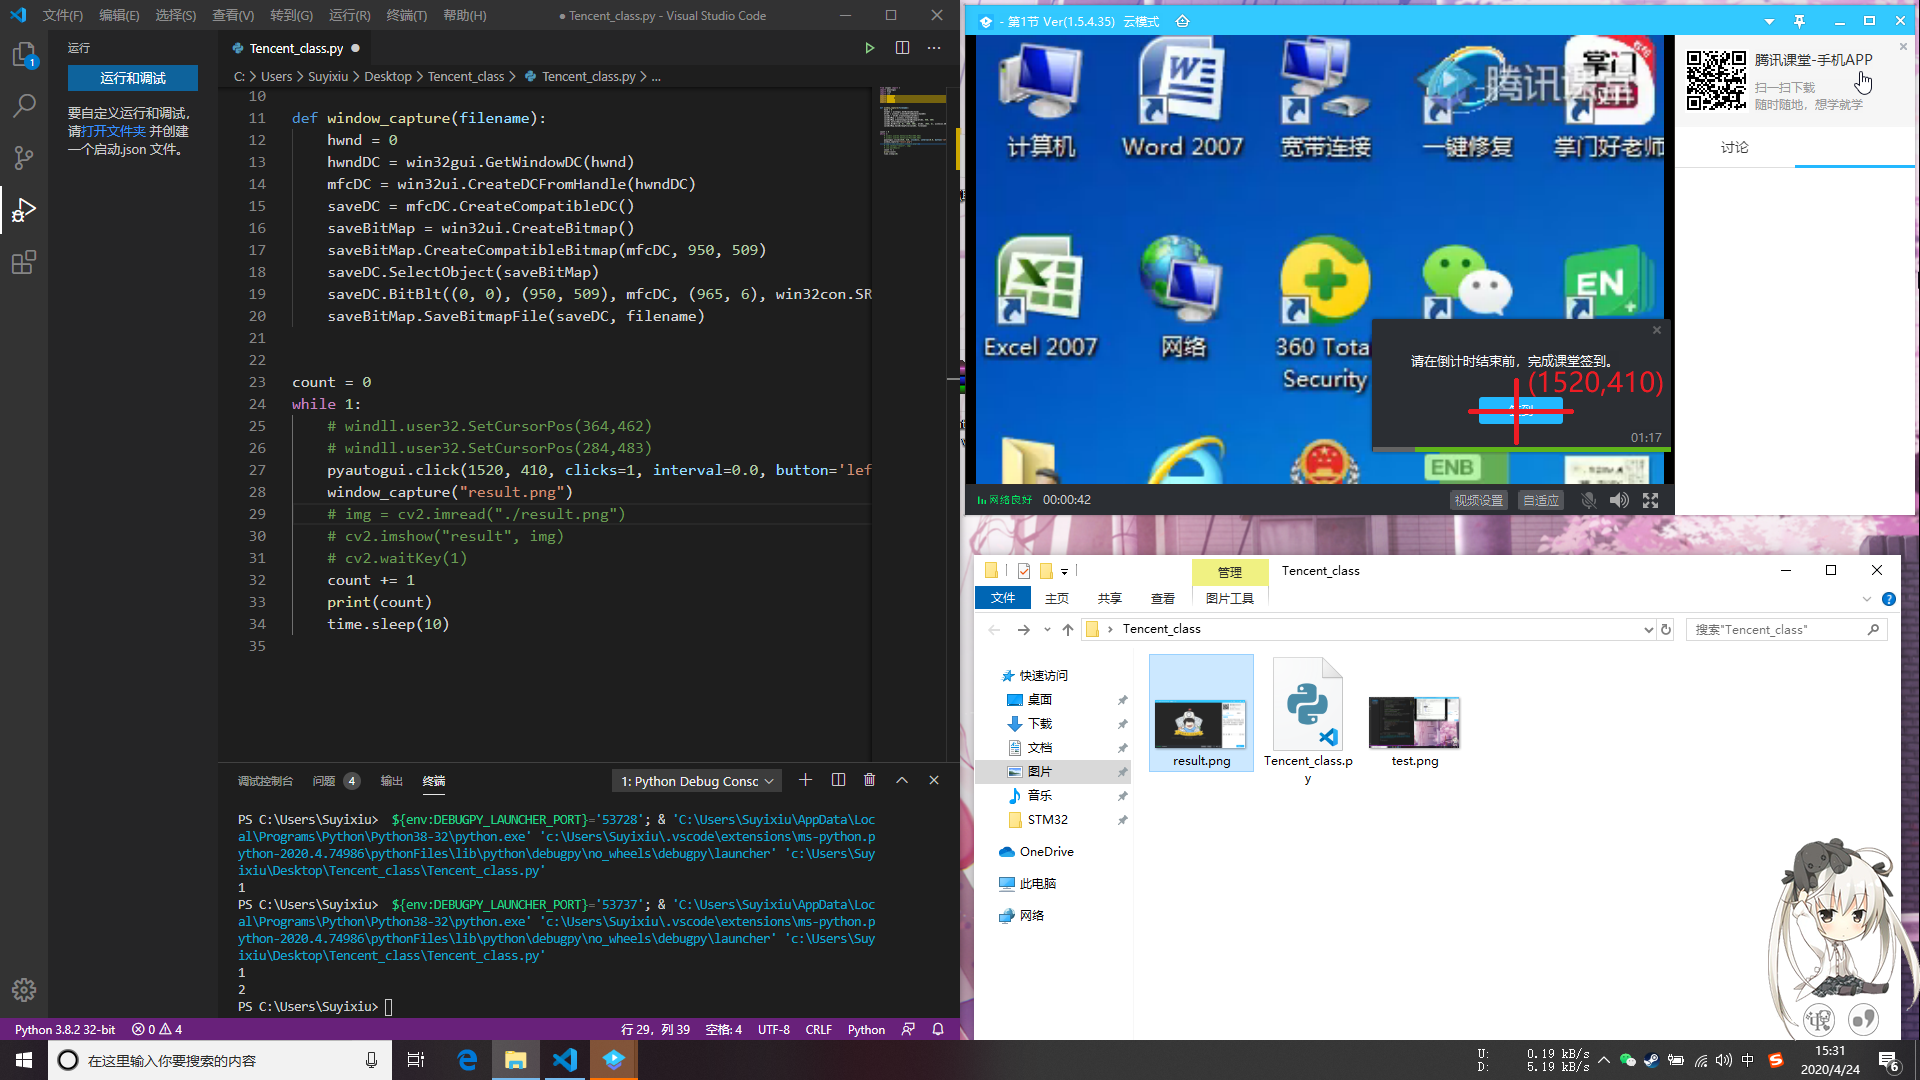The image size is (1920, 1080).
Task: Kill the terminal using the trash icon
Action: tap(869, 779)
